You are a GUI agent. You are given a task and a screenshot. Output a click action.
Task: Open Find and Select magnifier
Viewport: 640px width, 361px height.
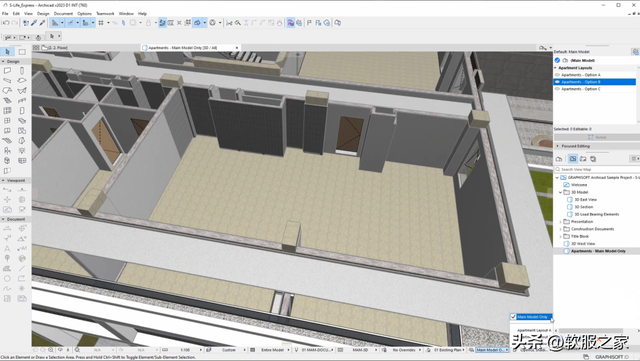pos(238,23)
